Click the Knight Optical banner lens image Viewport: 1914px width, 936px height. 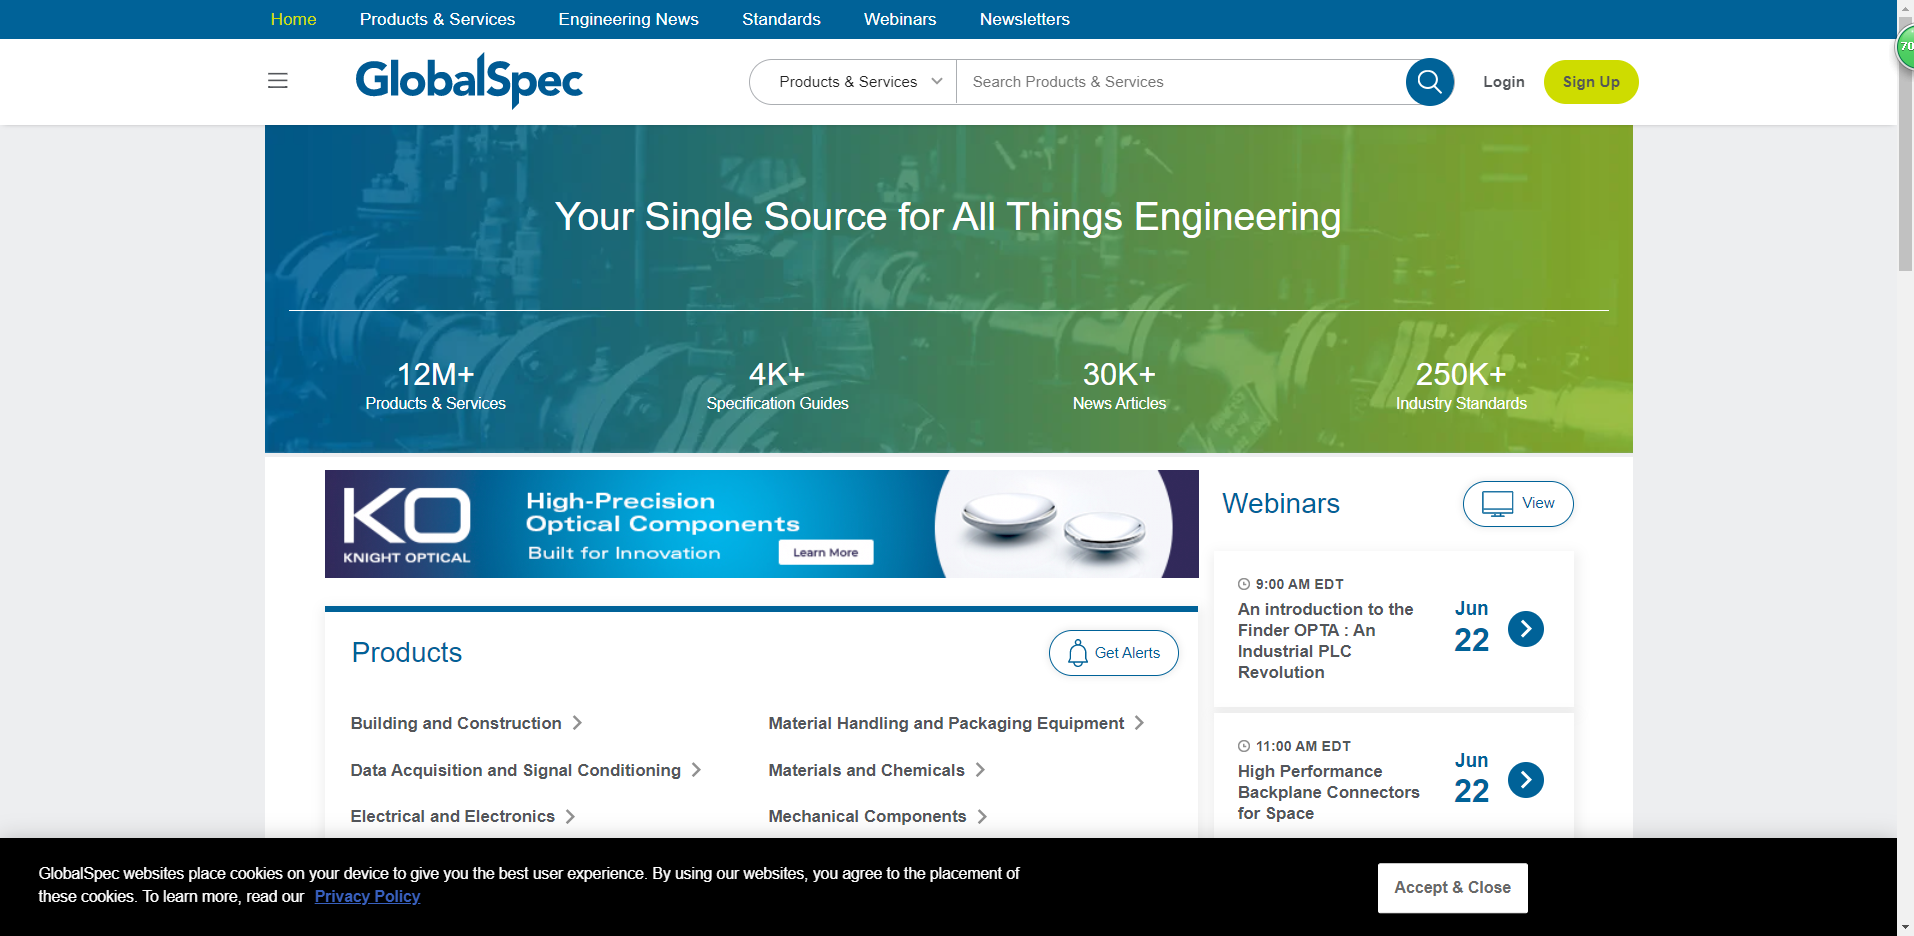pos(1053,523)
